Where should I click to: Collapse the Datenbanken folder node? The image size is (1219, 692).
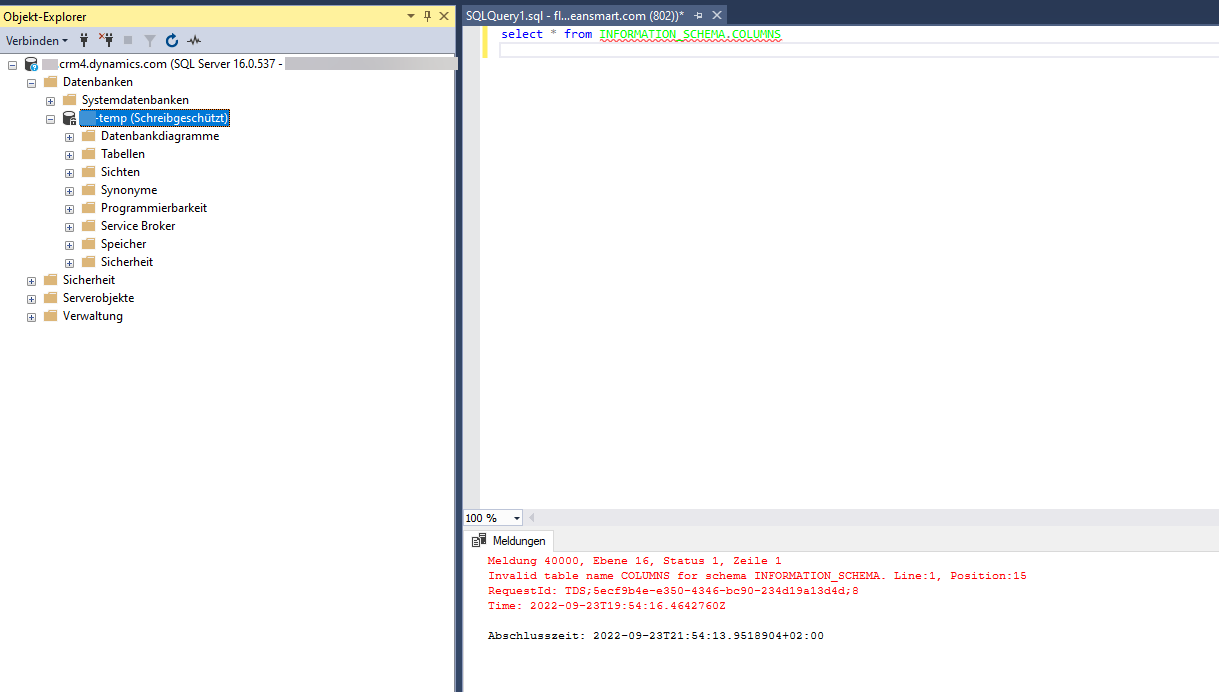(31, 81)
